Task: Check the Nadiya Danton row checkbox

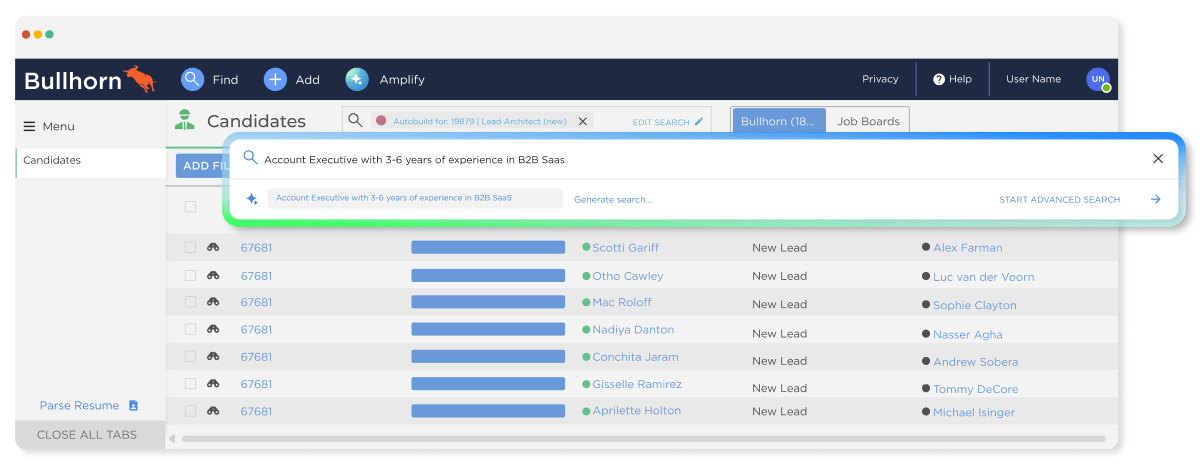Action: 190,329
